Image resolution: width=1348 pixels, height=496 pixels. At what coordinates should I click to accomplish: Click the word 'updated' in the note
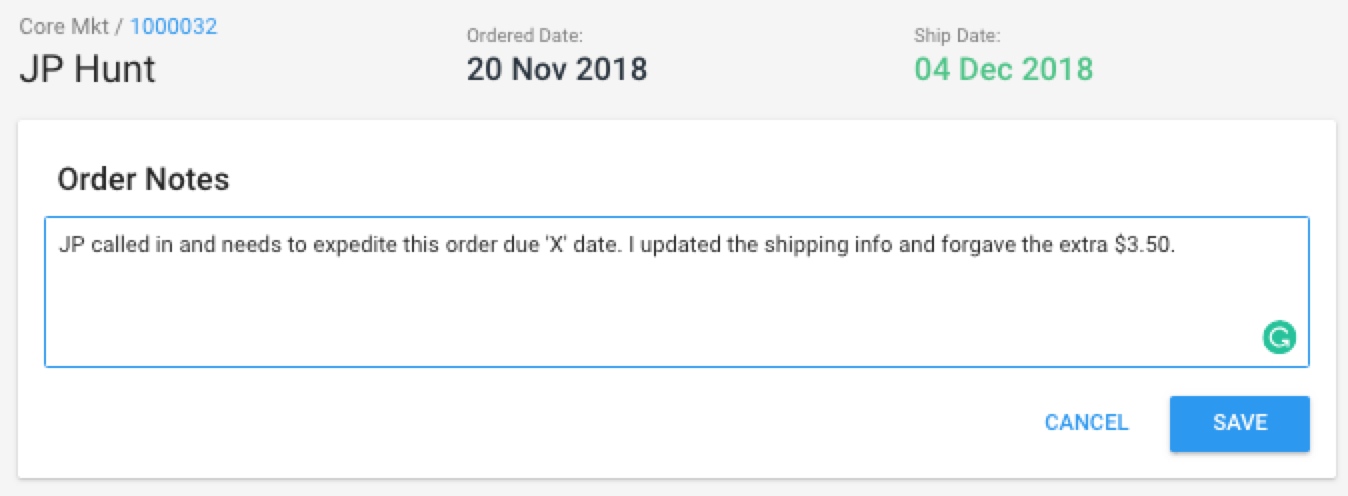coord(691,246)
